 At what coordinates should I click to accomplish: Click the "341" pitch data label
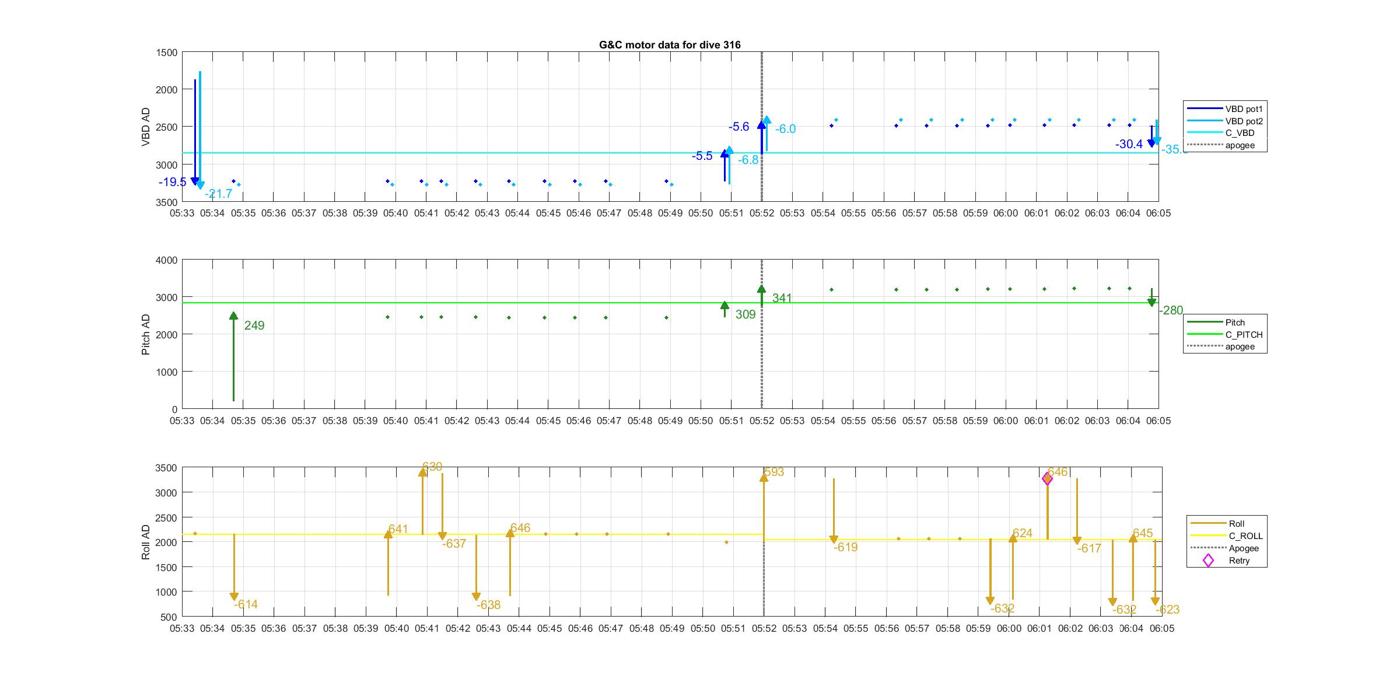pyautogui.click(x=782, y=298)
